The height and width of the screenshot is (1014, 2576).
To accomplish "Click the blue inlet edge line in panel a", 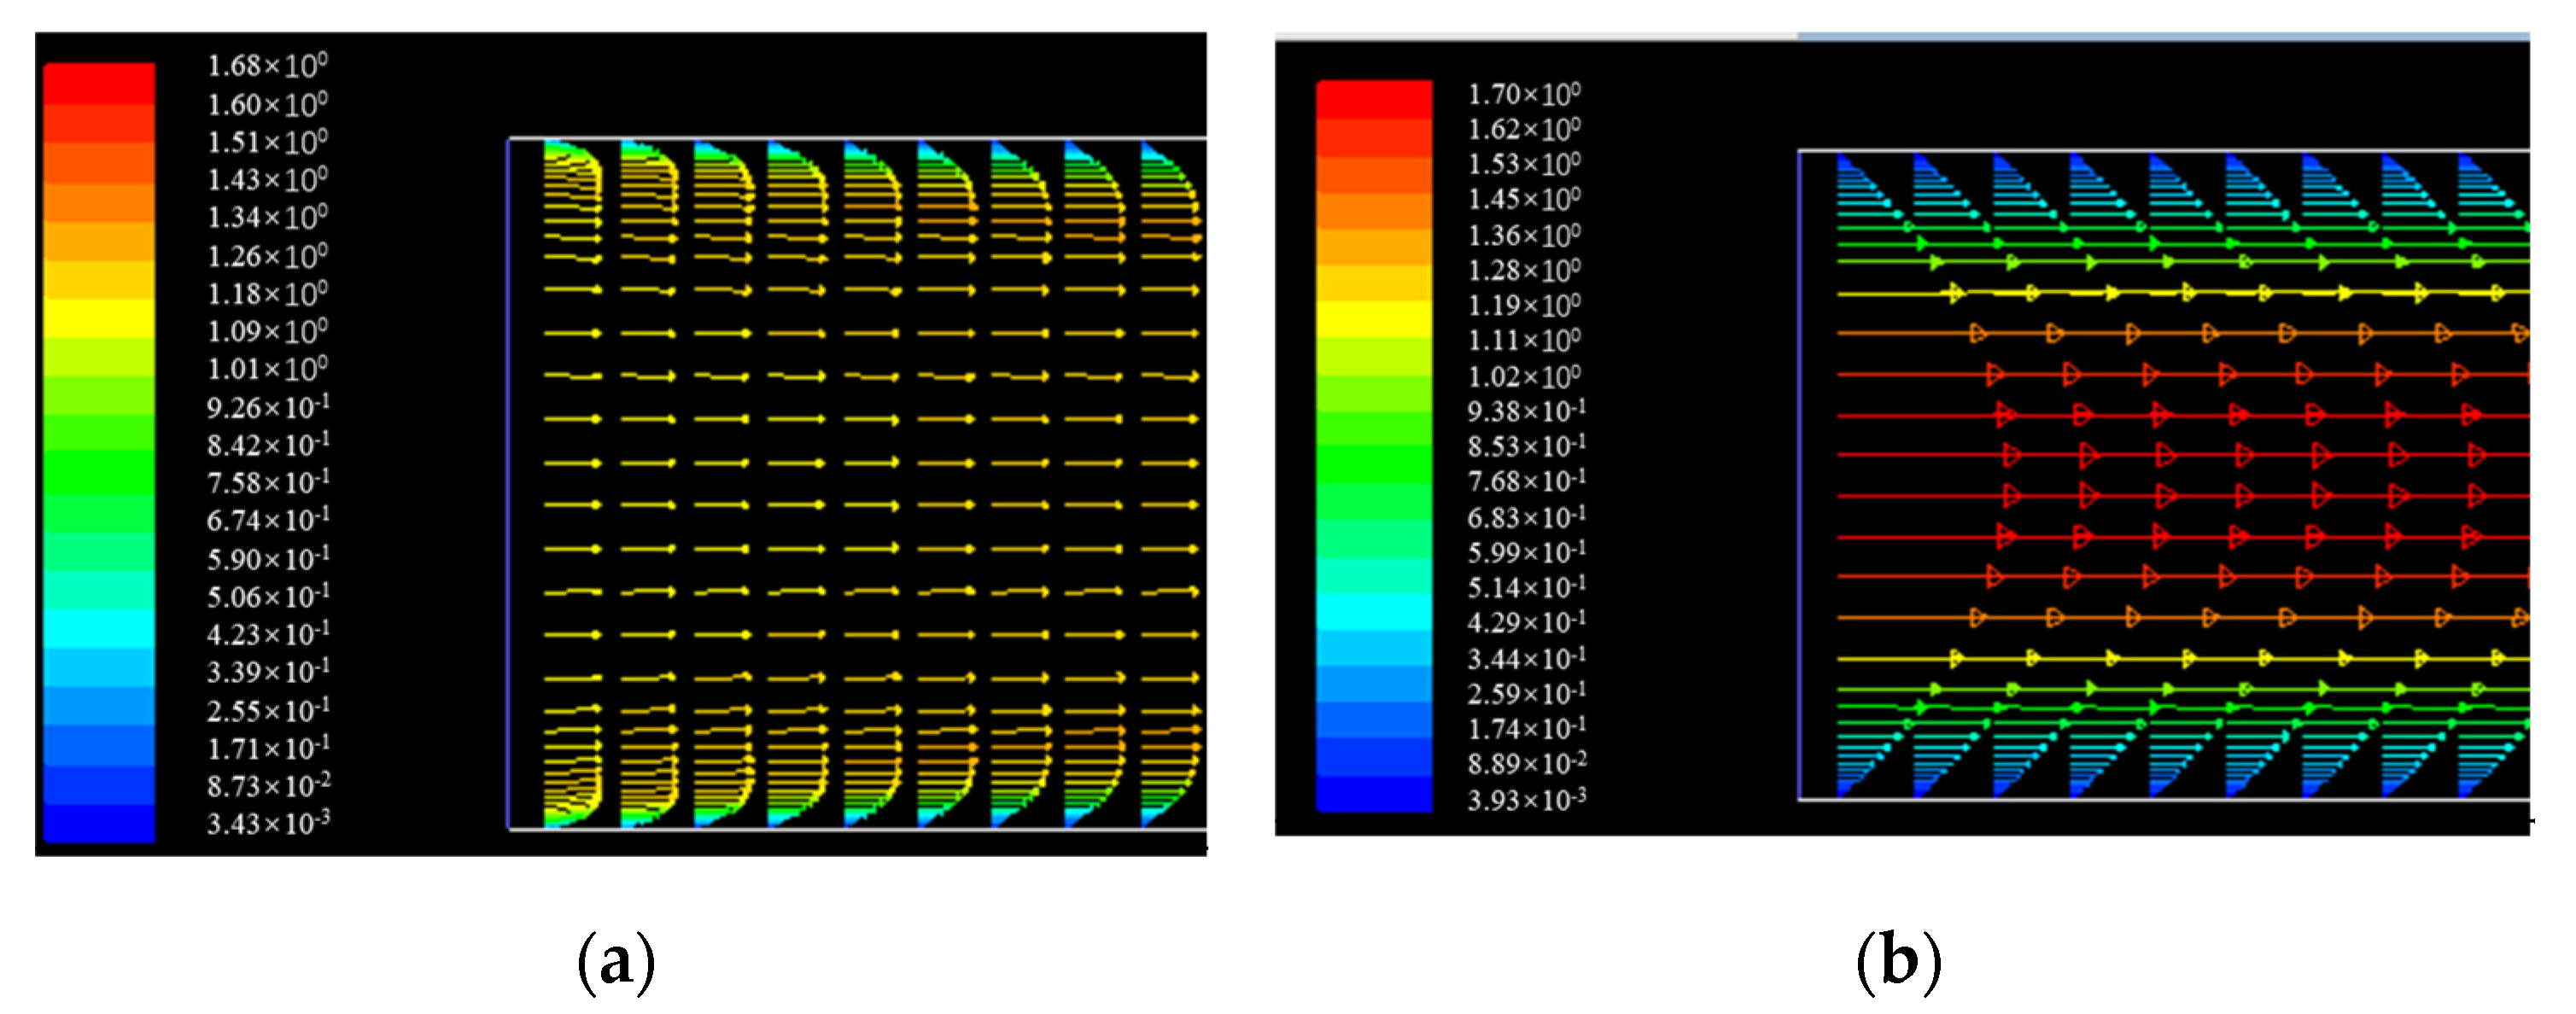I will coord(508,480).
